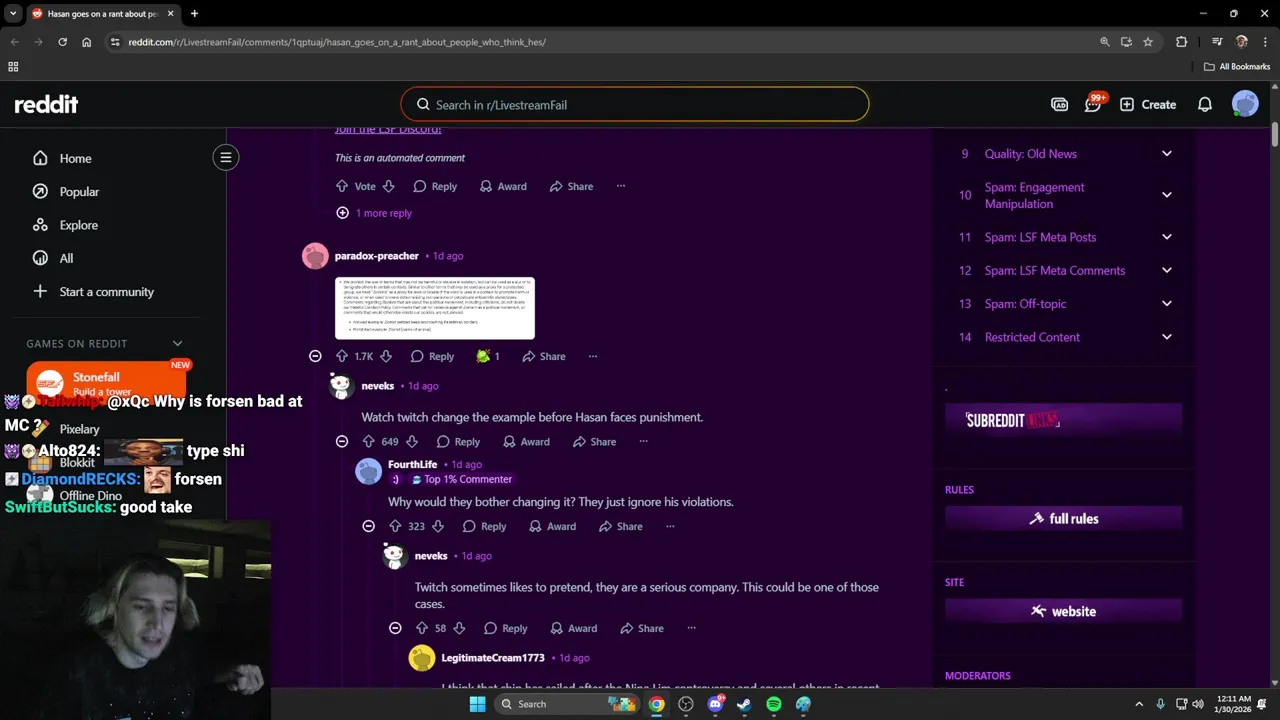This screenshot has height=720, width=1280.
Task: Enlarge the image in paradox-preacher's comment
Action: point(435,308)
